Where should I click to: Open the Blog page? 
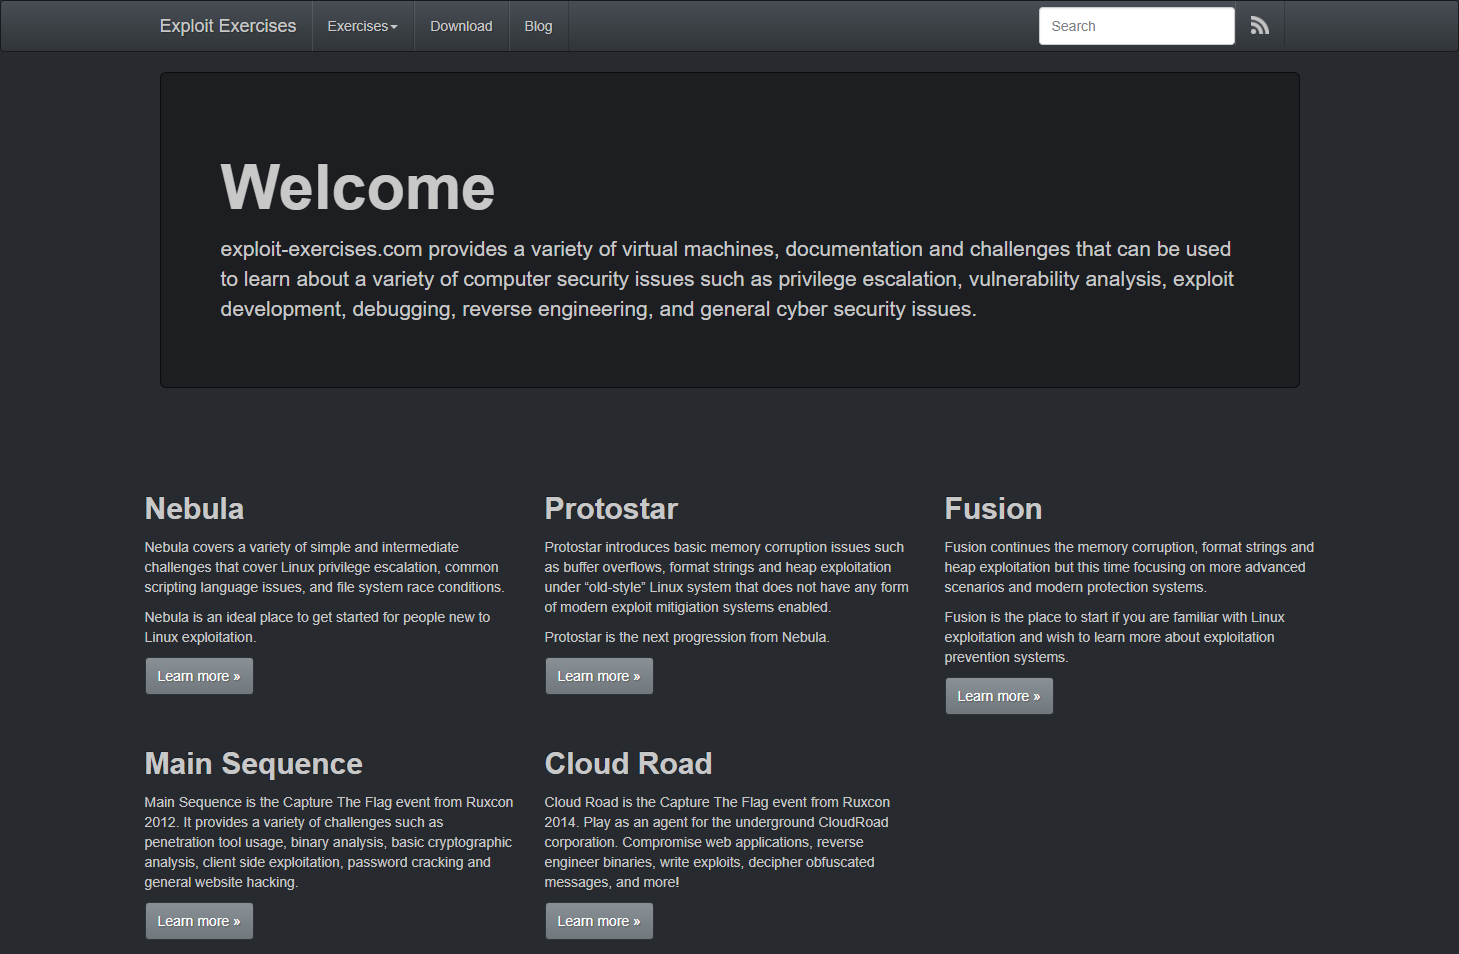(538, 26)
